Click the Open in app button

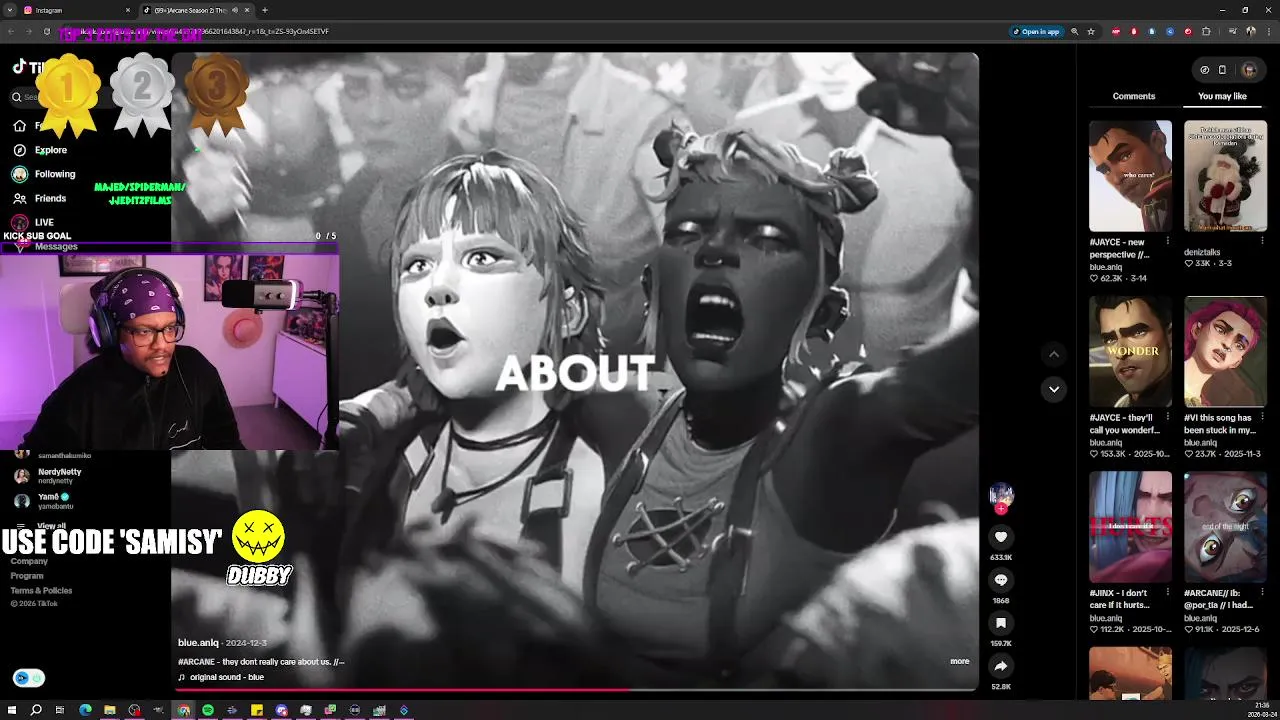click(x=1036, y=31)
